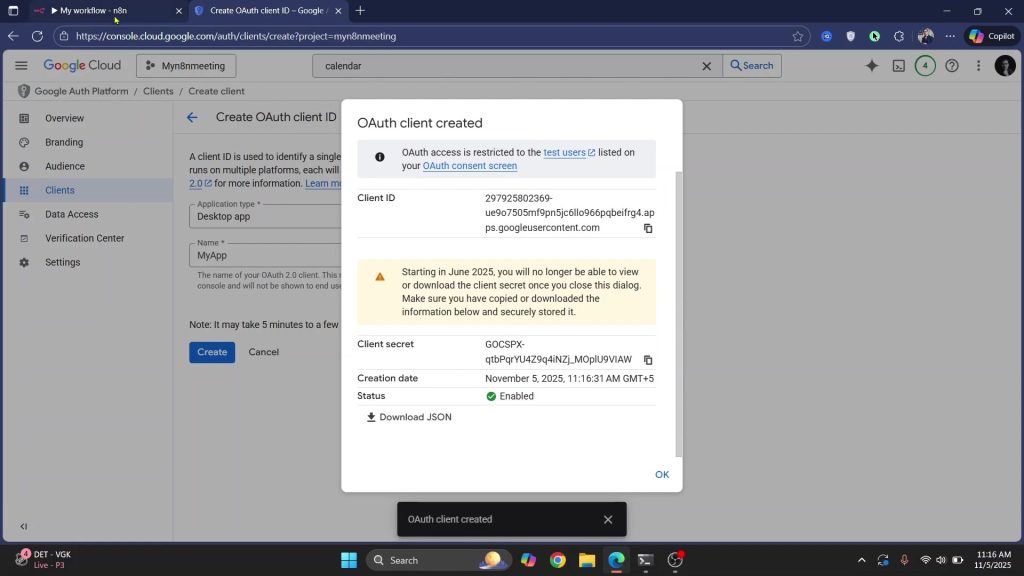1024x576 pixels.
Task: Clear the calendar search text
Action: [706, 66]
